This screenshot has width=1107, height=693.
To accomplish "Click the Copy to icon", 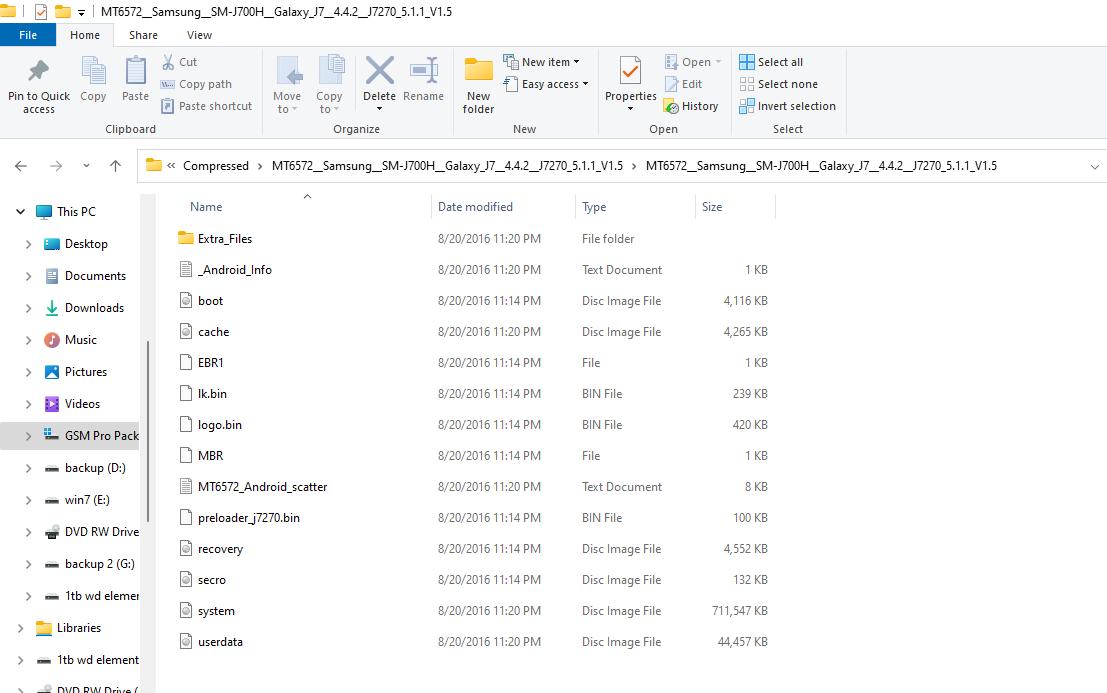I will [x=330, y=71].
